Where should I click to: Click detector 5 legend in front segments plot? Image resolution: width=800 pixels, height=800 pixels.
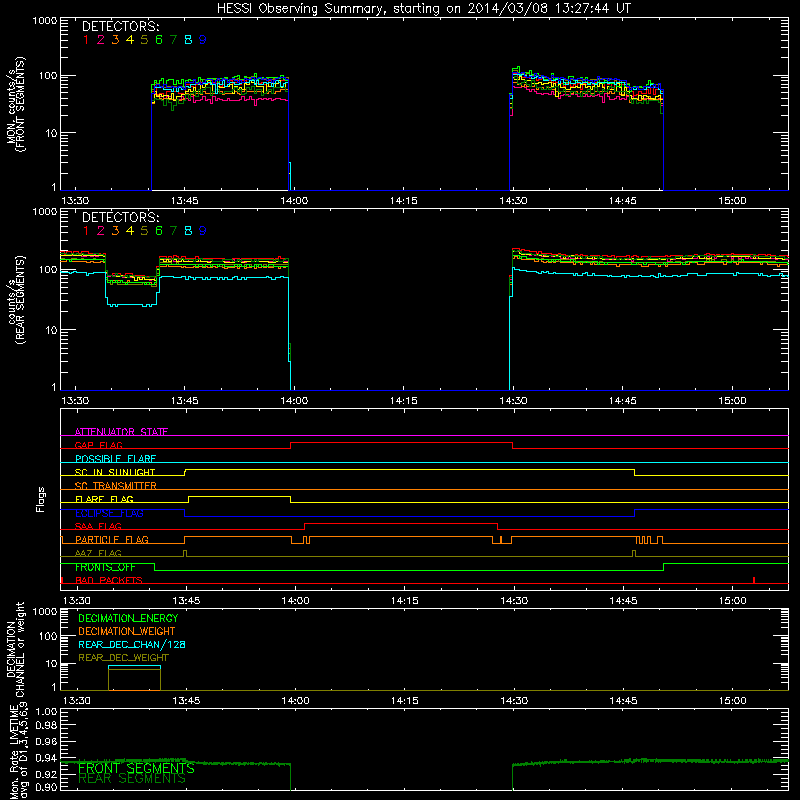click(x=144, y=40)
